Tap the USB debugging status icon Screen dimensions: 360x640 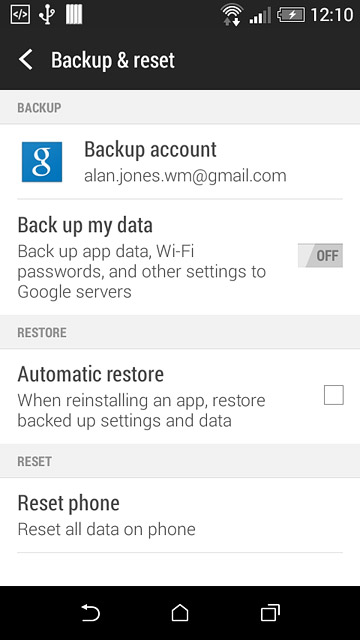(x=20, y=15)
